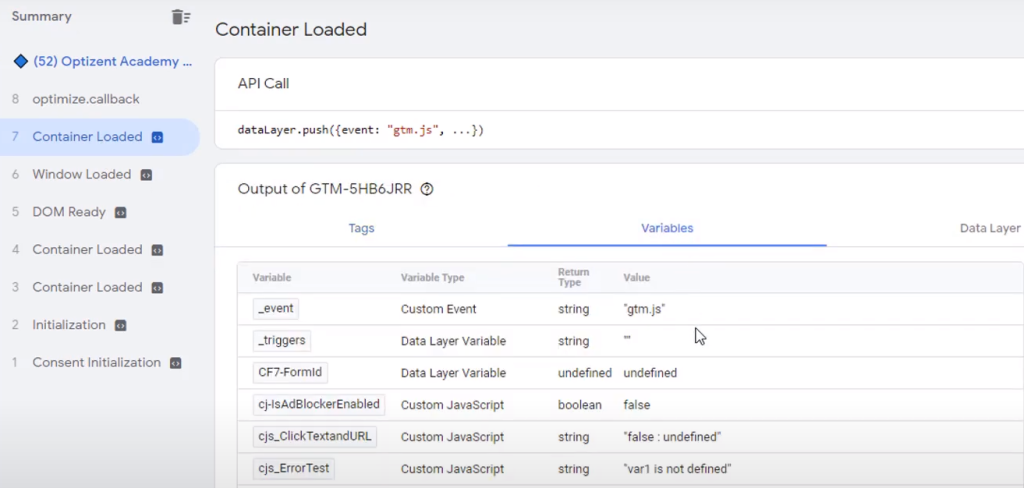The height and width of the screenshot is (488, 1024).
Task: Click code icon beside Initialization event
Action: [x=121, y=325]
